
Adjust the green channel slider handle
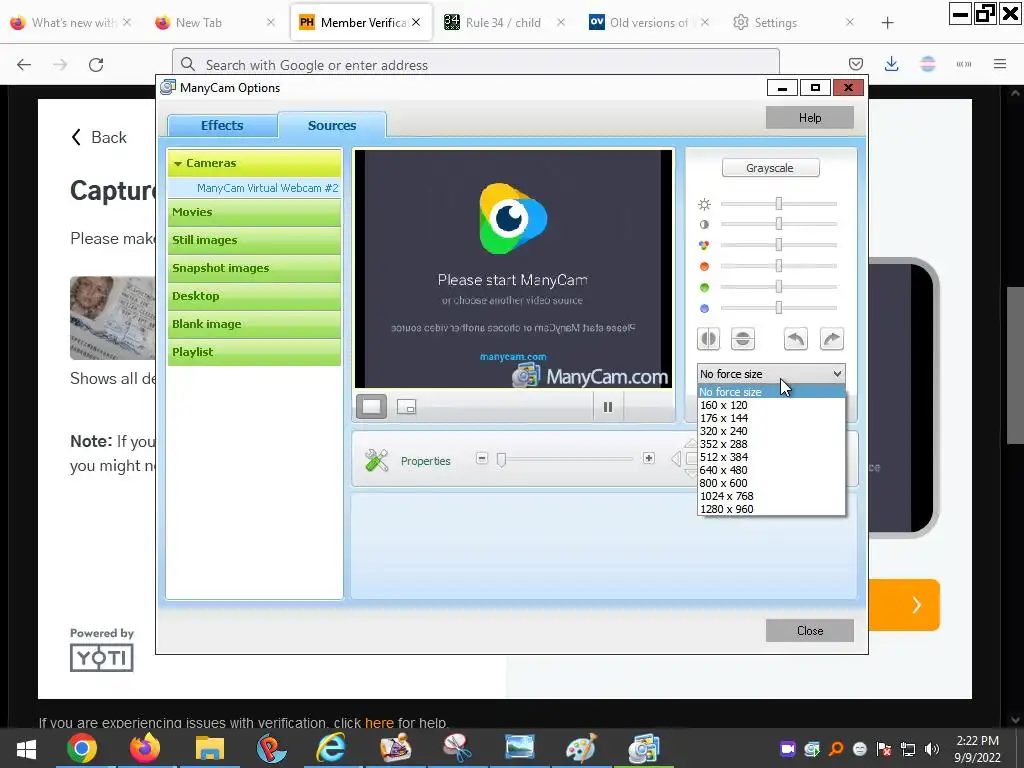click(778, 287)
